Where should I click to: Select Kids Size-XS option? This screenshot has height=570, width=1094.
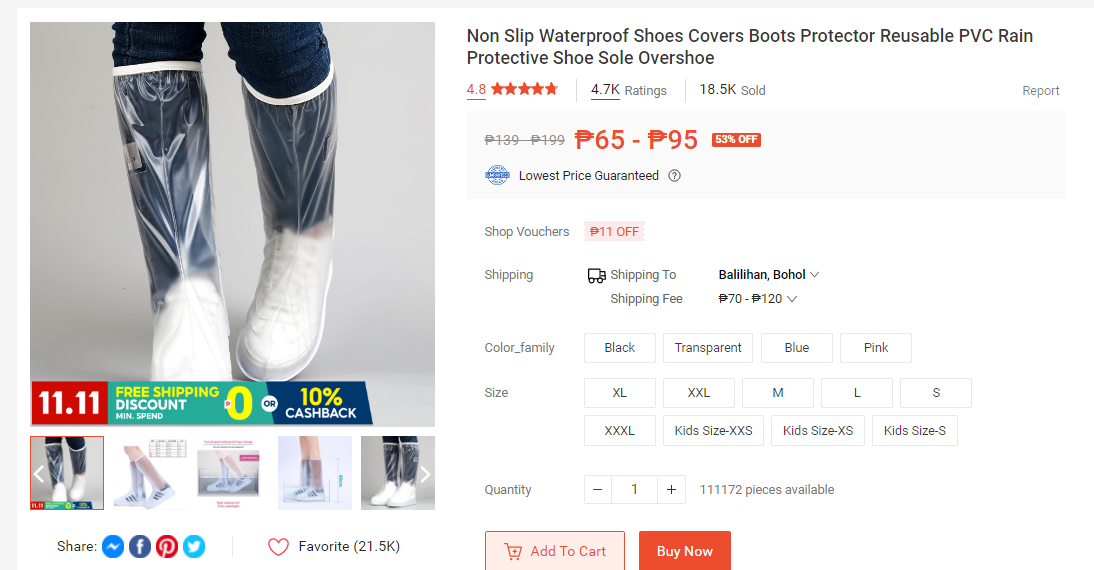pyautogui.click(x=818, y=430)
